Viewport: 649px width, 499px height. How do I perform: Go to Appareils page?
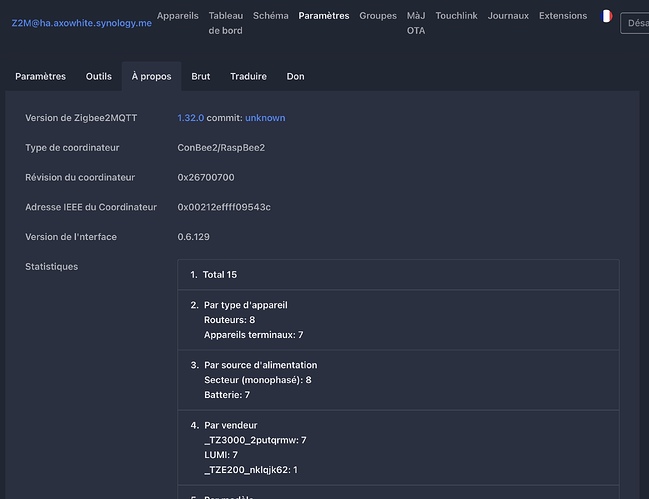coord(178,16)
